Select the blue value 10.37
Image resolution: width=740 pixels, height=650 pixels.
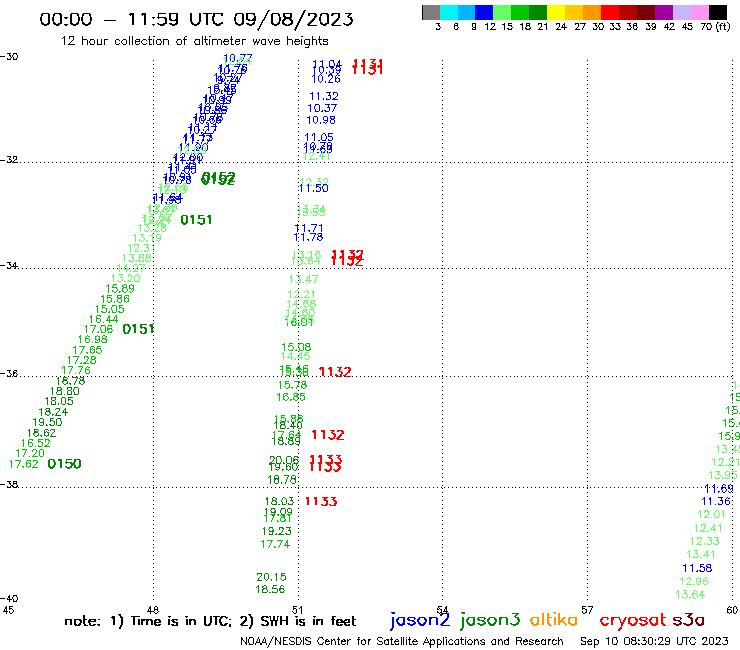(322, 108)
